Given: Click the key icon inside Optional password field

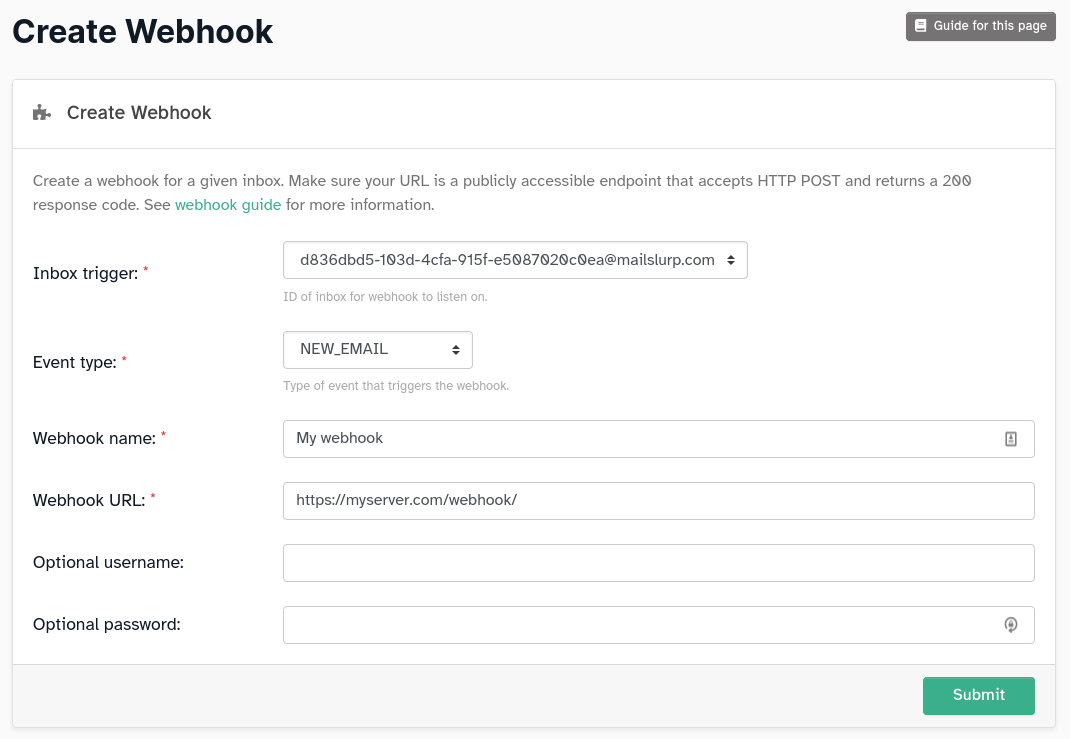Looking at the screenshot, I should (1010, 625).
